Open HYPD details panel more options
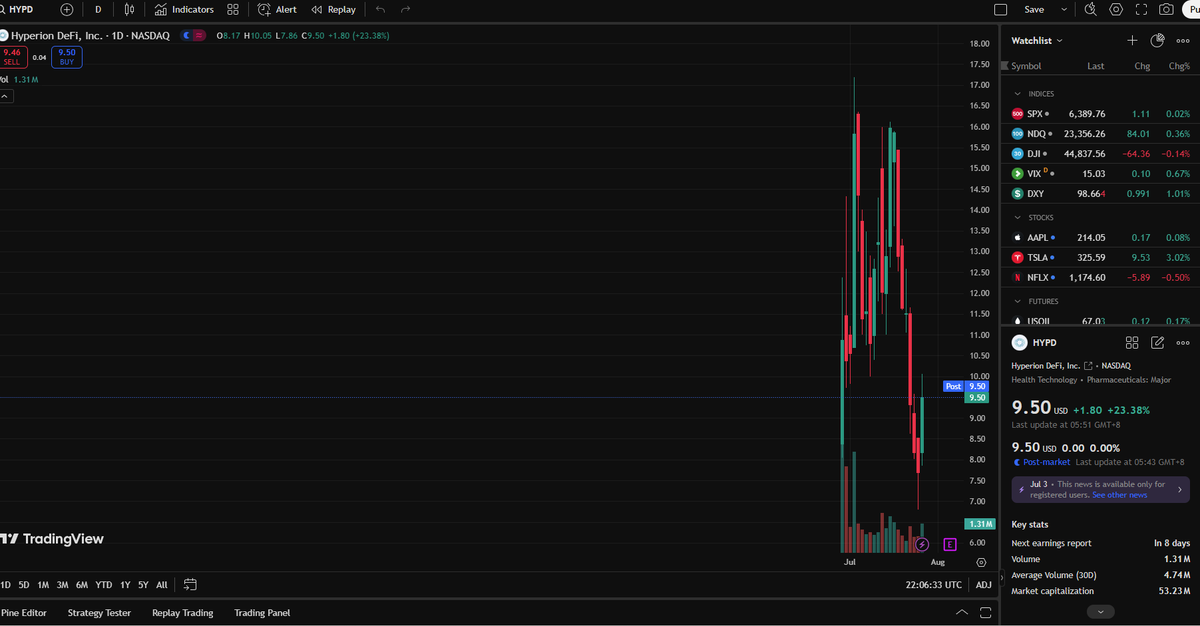 1183,342
